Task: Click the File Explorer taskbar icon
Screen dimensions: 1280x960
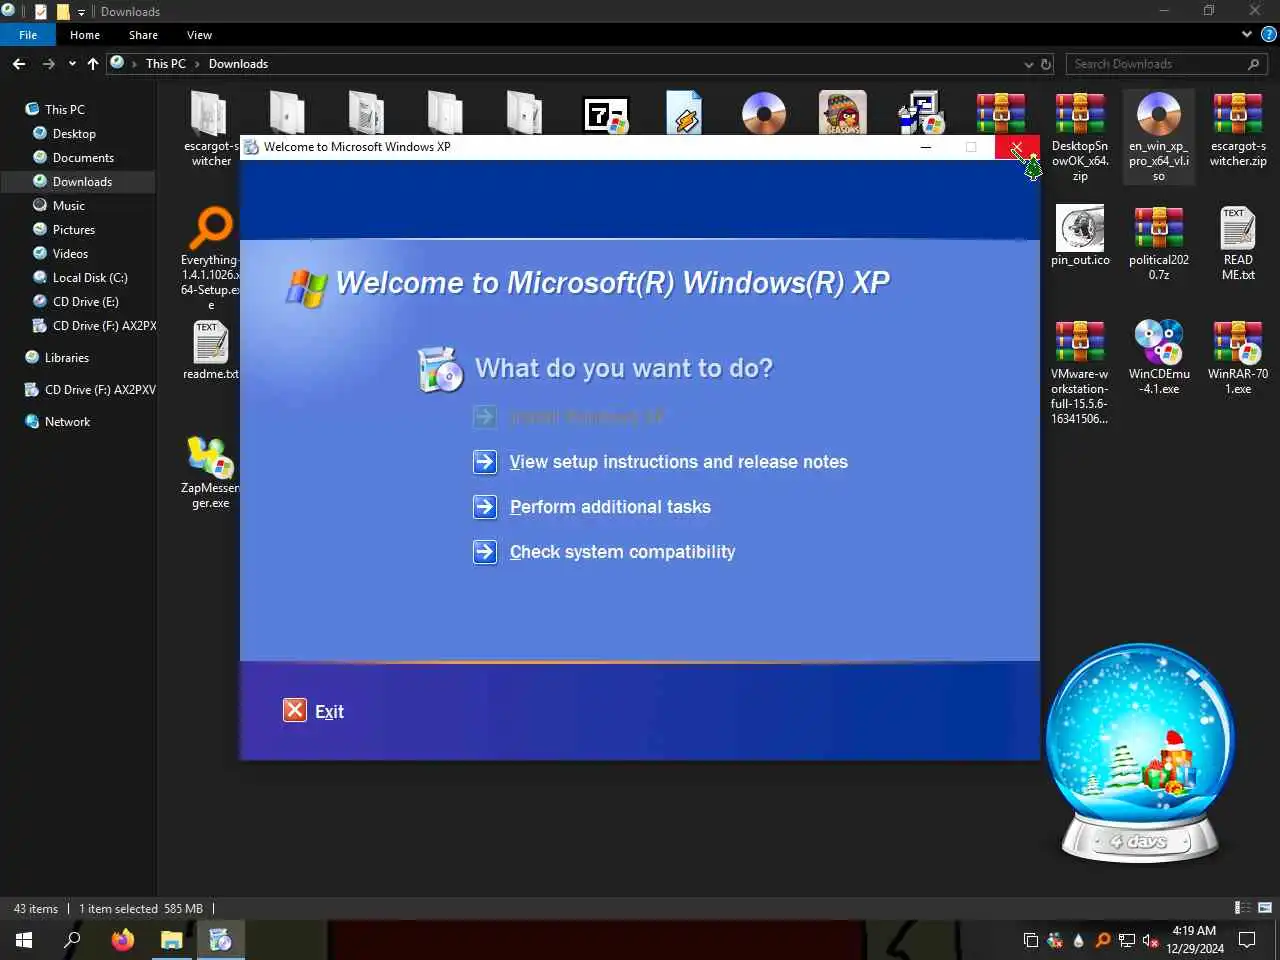Action: click(x=172, y=940)
